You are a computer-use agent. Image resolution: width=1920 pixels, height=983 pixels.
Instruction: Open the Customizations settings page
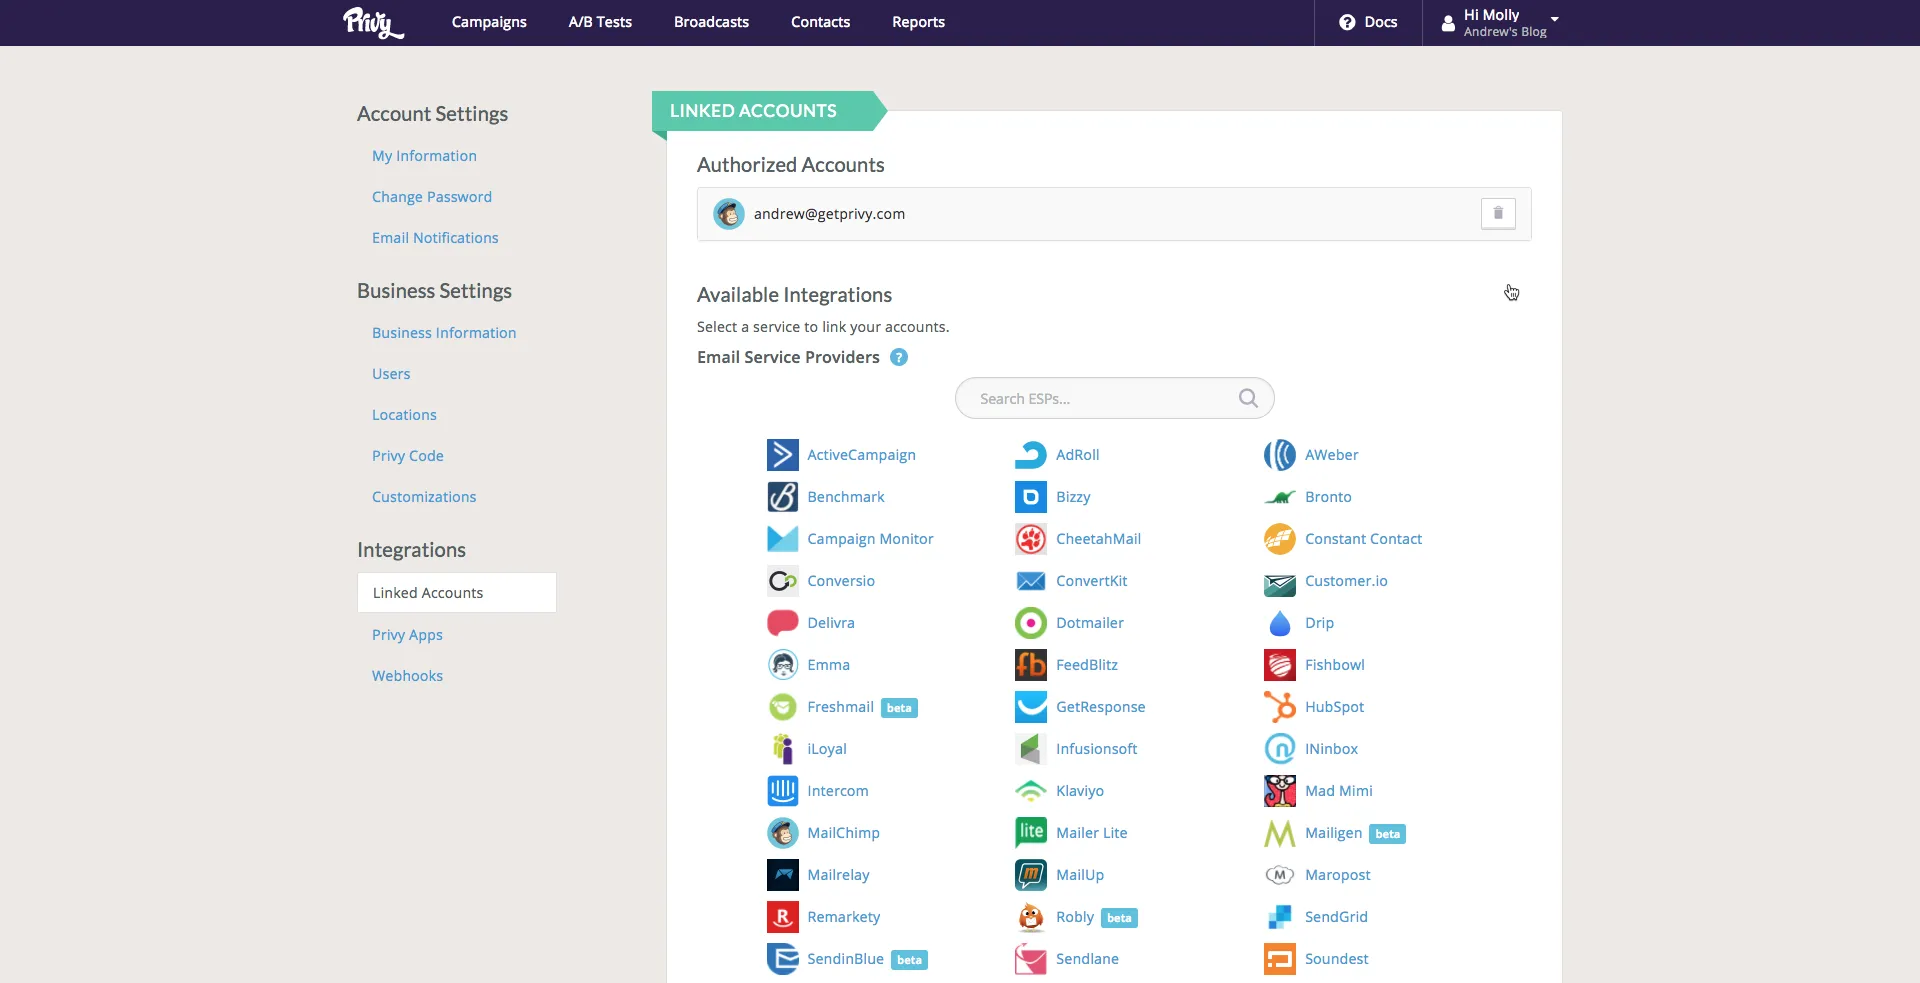pyautogui.click(x=424, y=497)
